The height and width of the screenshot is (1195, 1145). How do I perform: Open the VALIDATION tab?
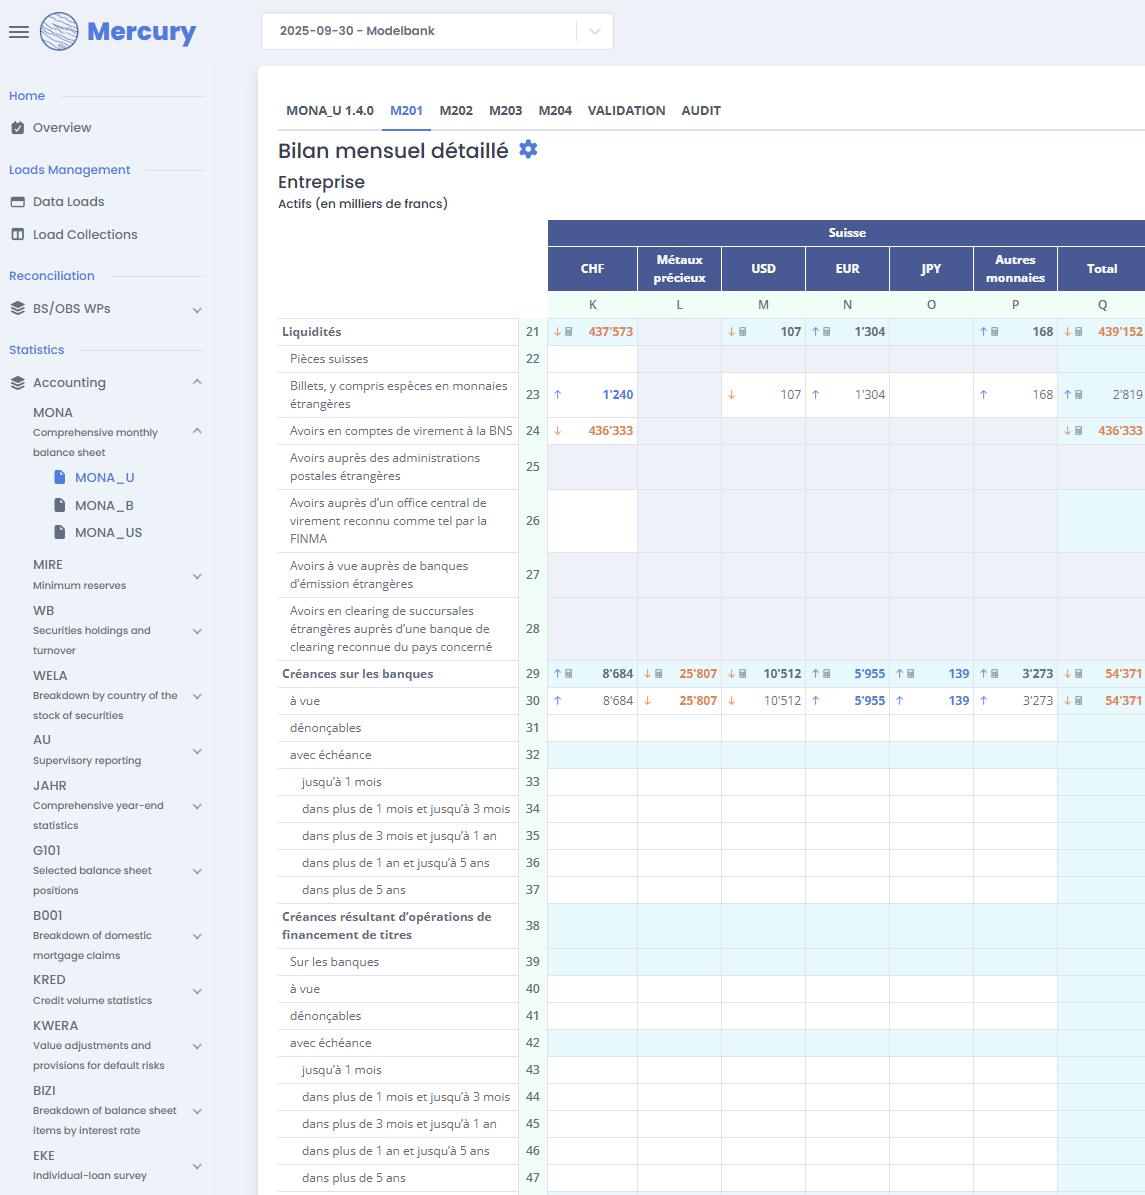pos(626,111)
